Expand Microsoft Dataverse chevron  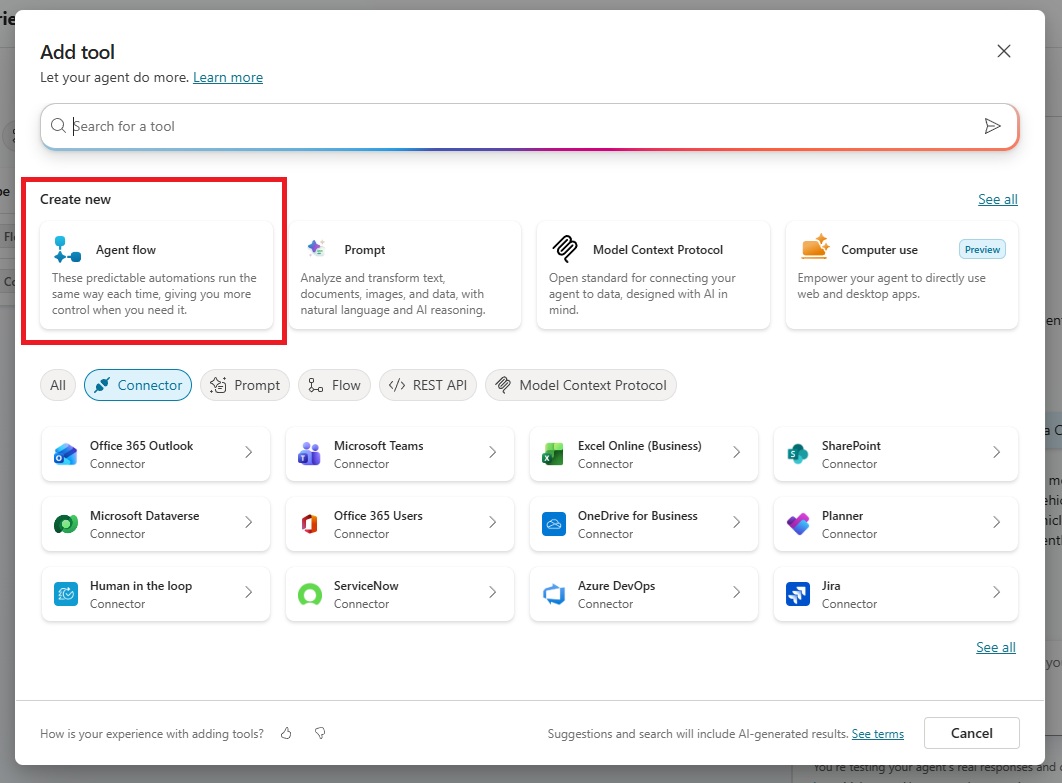[x=249, y=522]
